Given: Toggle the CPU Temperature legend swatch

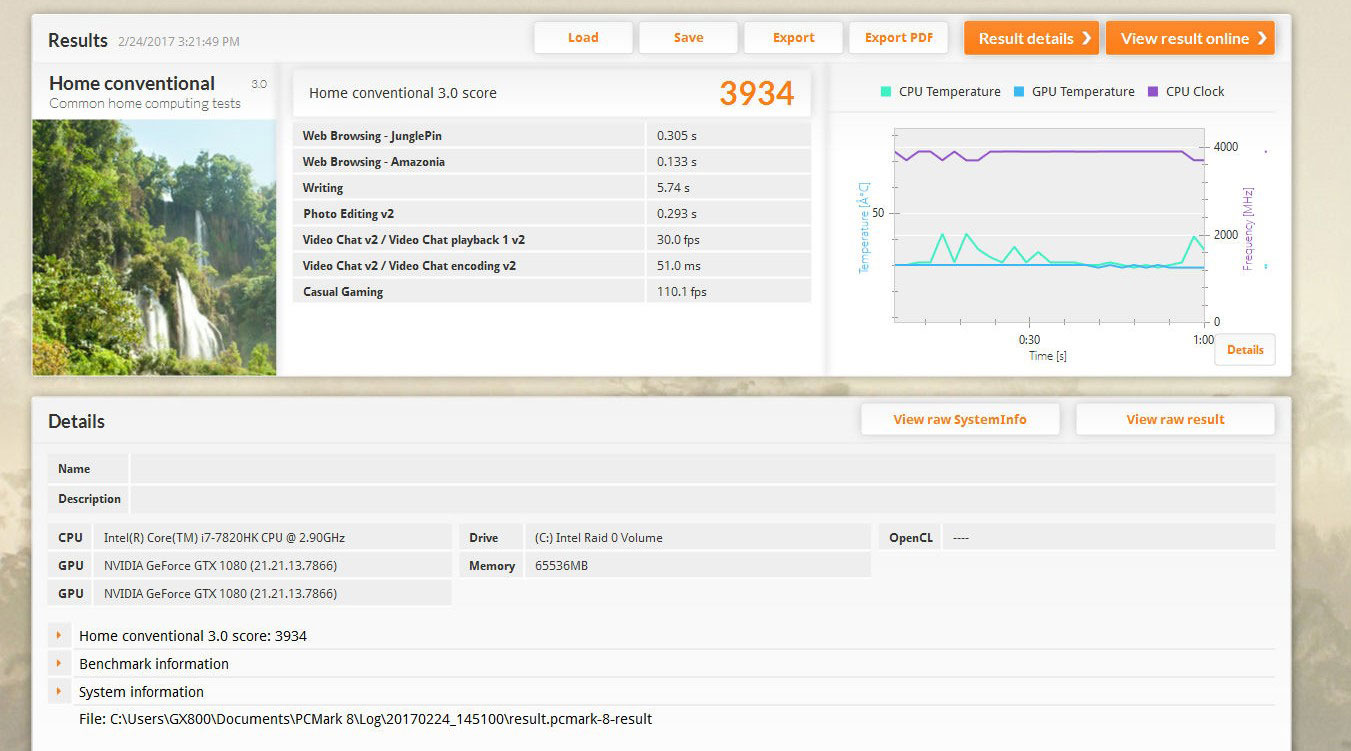Looking at the screenshot, I should (886, 92).
